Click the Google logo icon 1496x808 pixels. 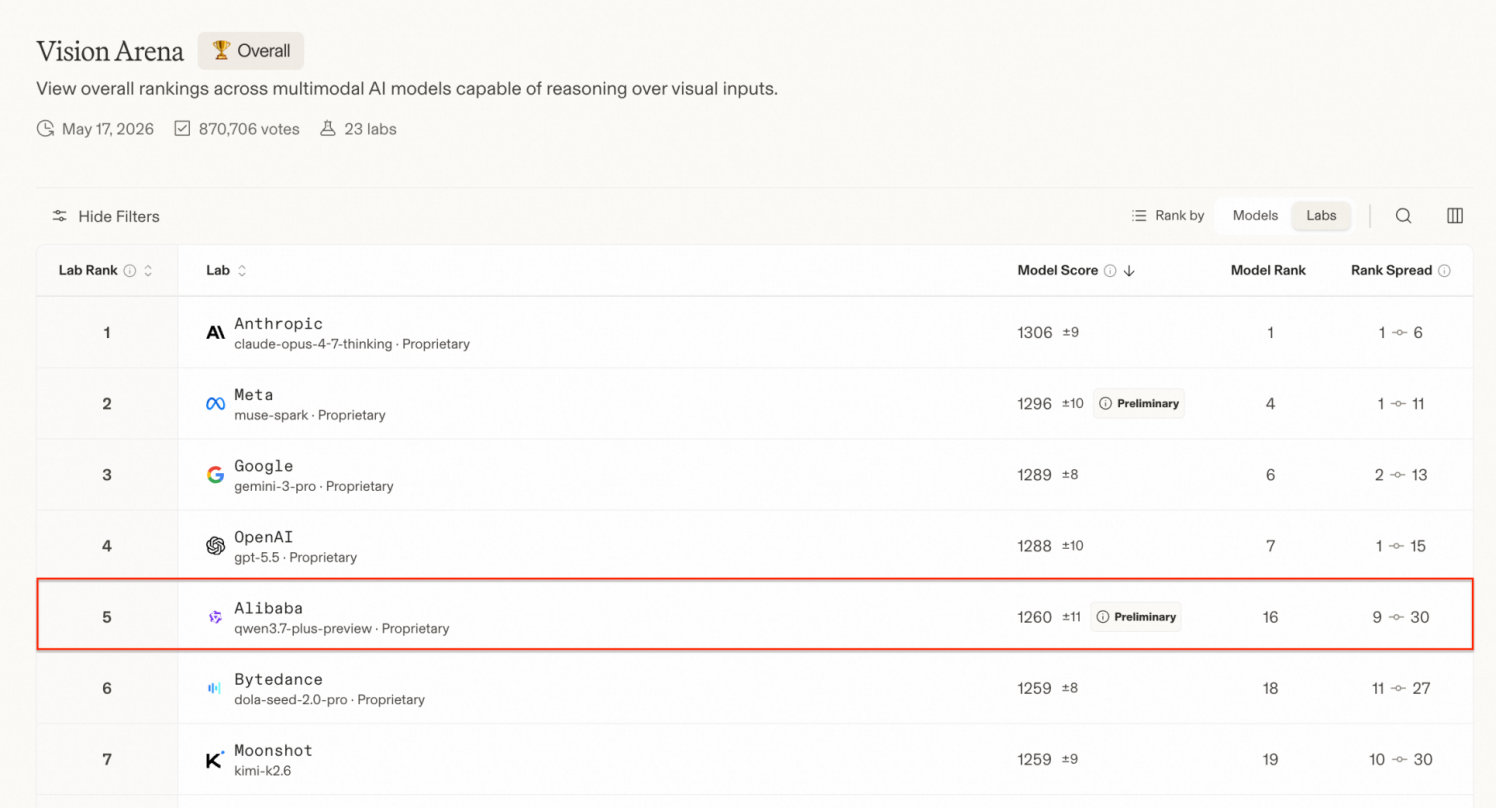click(215, 475)
